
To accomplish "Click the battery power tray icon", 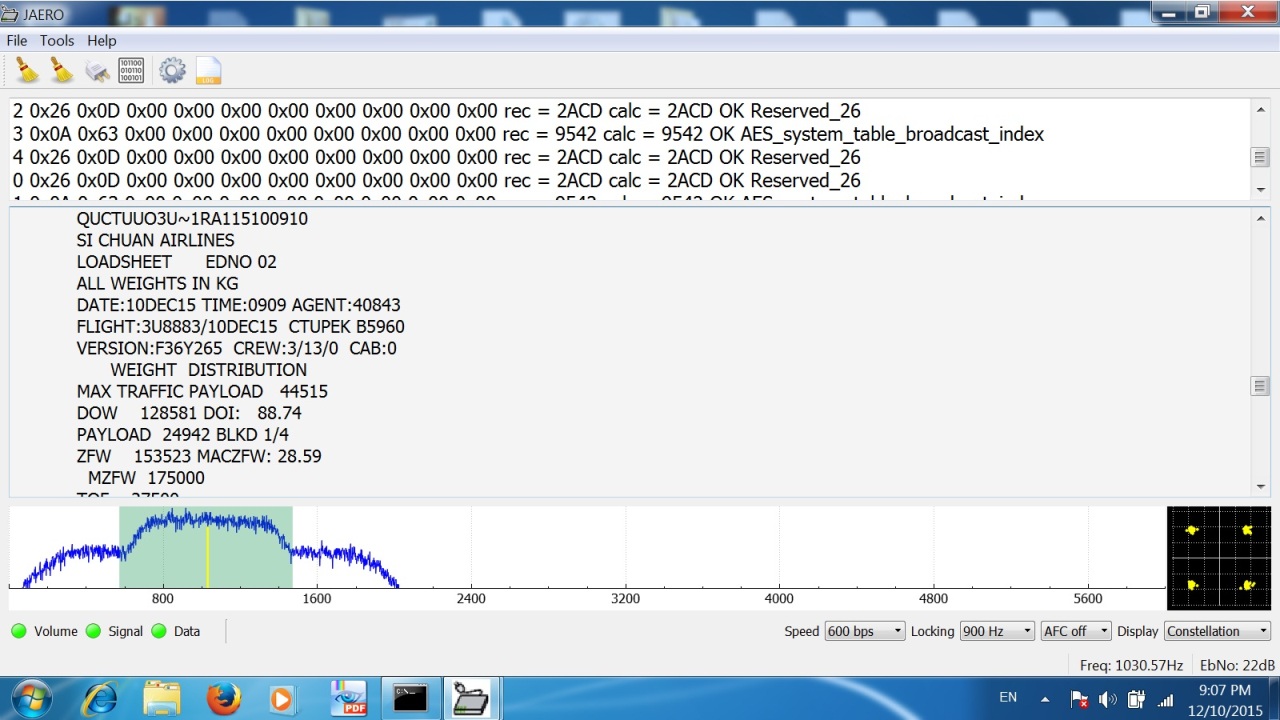I will 1136,699.
